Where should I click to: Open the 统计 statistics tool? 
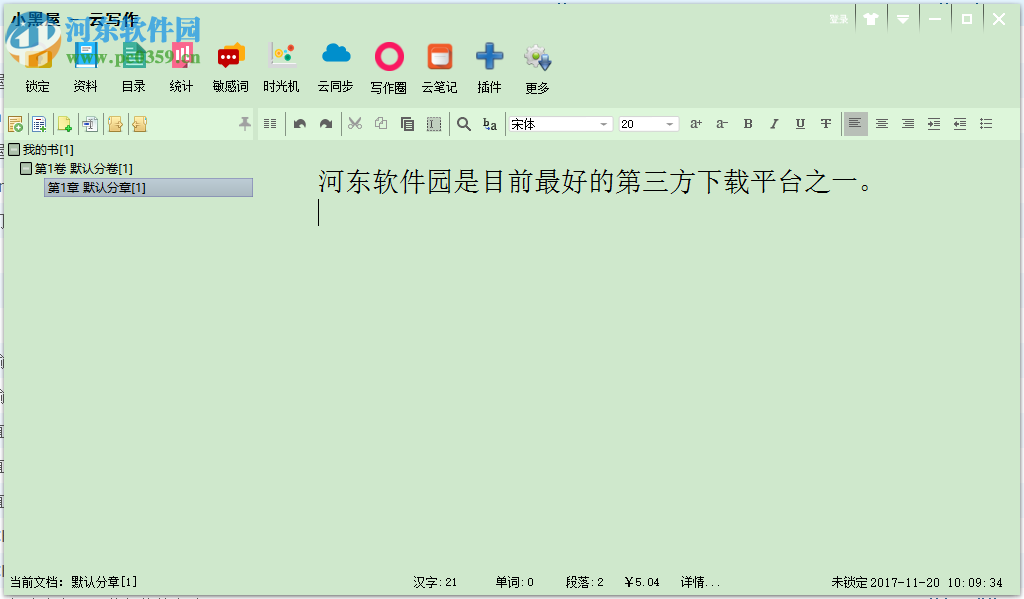click(x=181, y=66)
